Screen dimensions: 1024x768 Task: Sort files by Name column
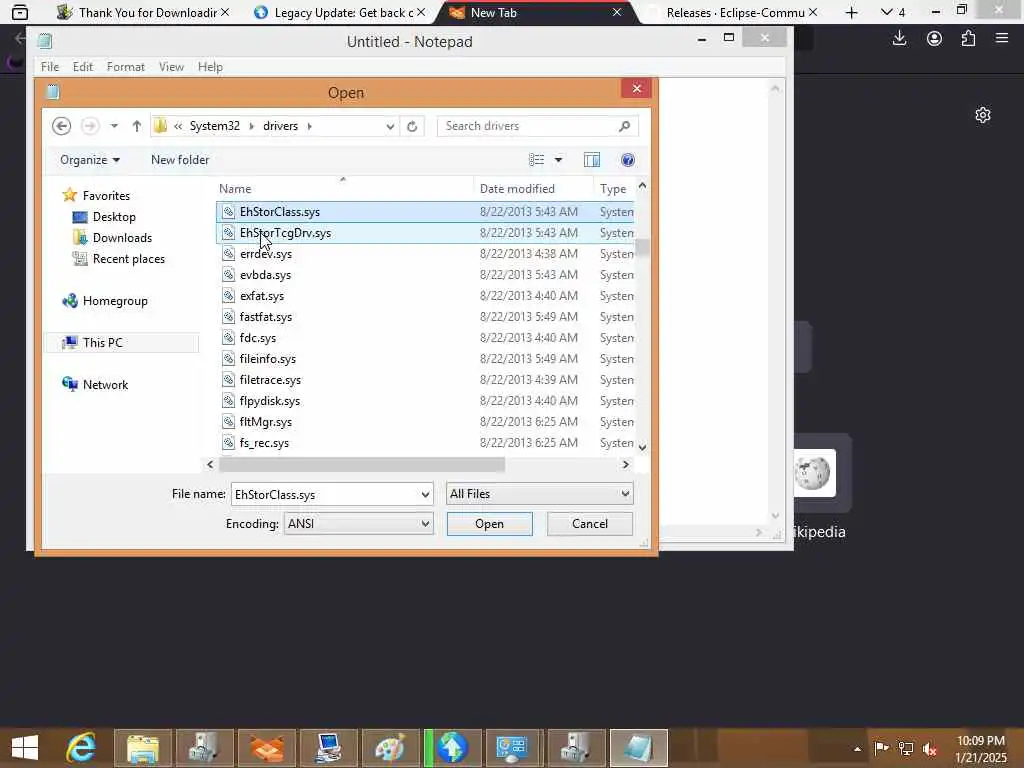pyautogui.click(x=344, y=189)
